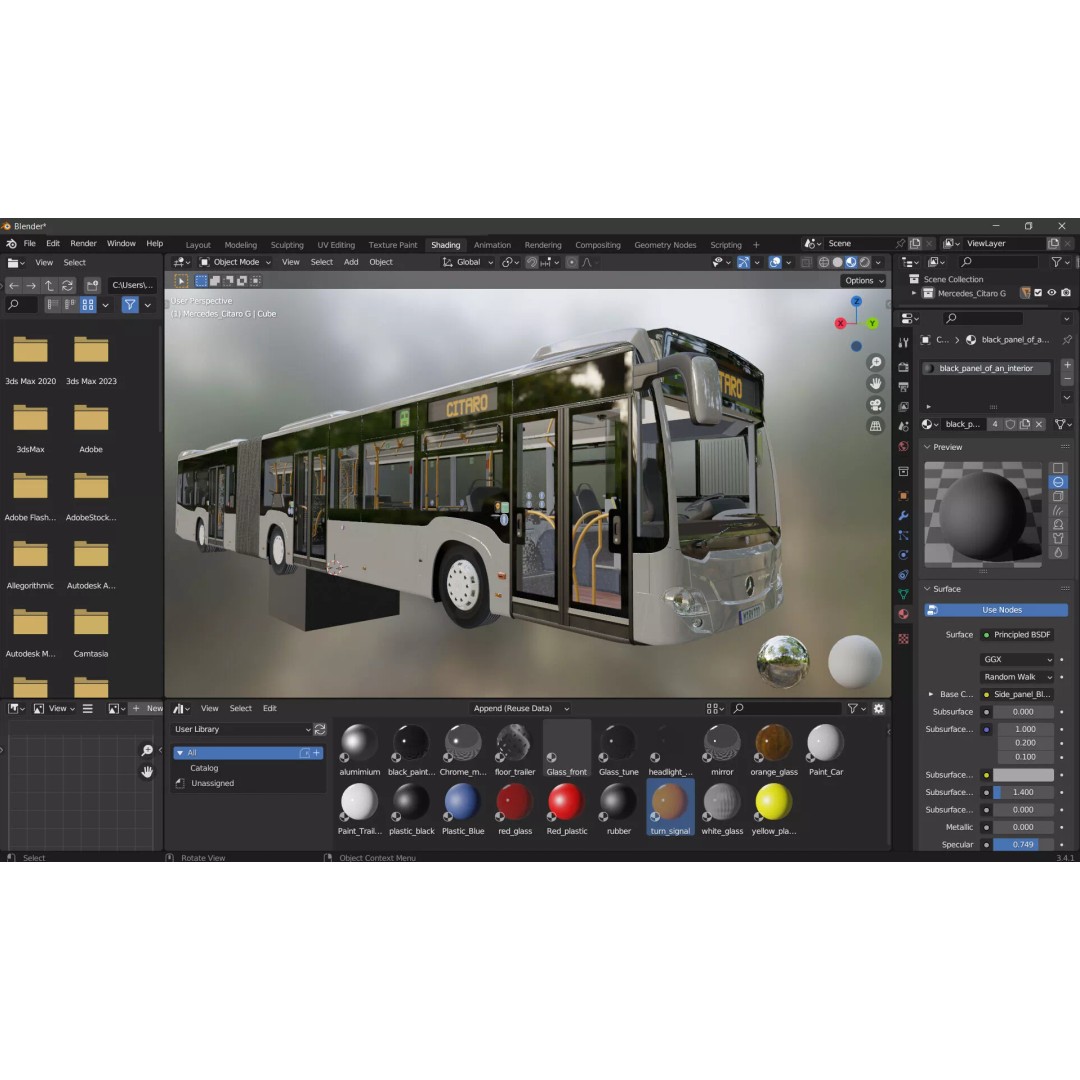
Task: Refresh the User Library asset list
Action: [x=320, y=729]
